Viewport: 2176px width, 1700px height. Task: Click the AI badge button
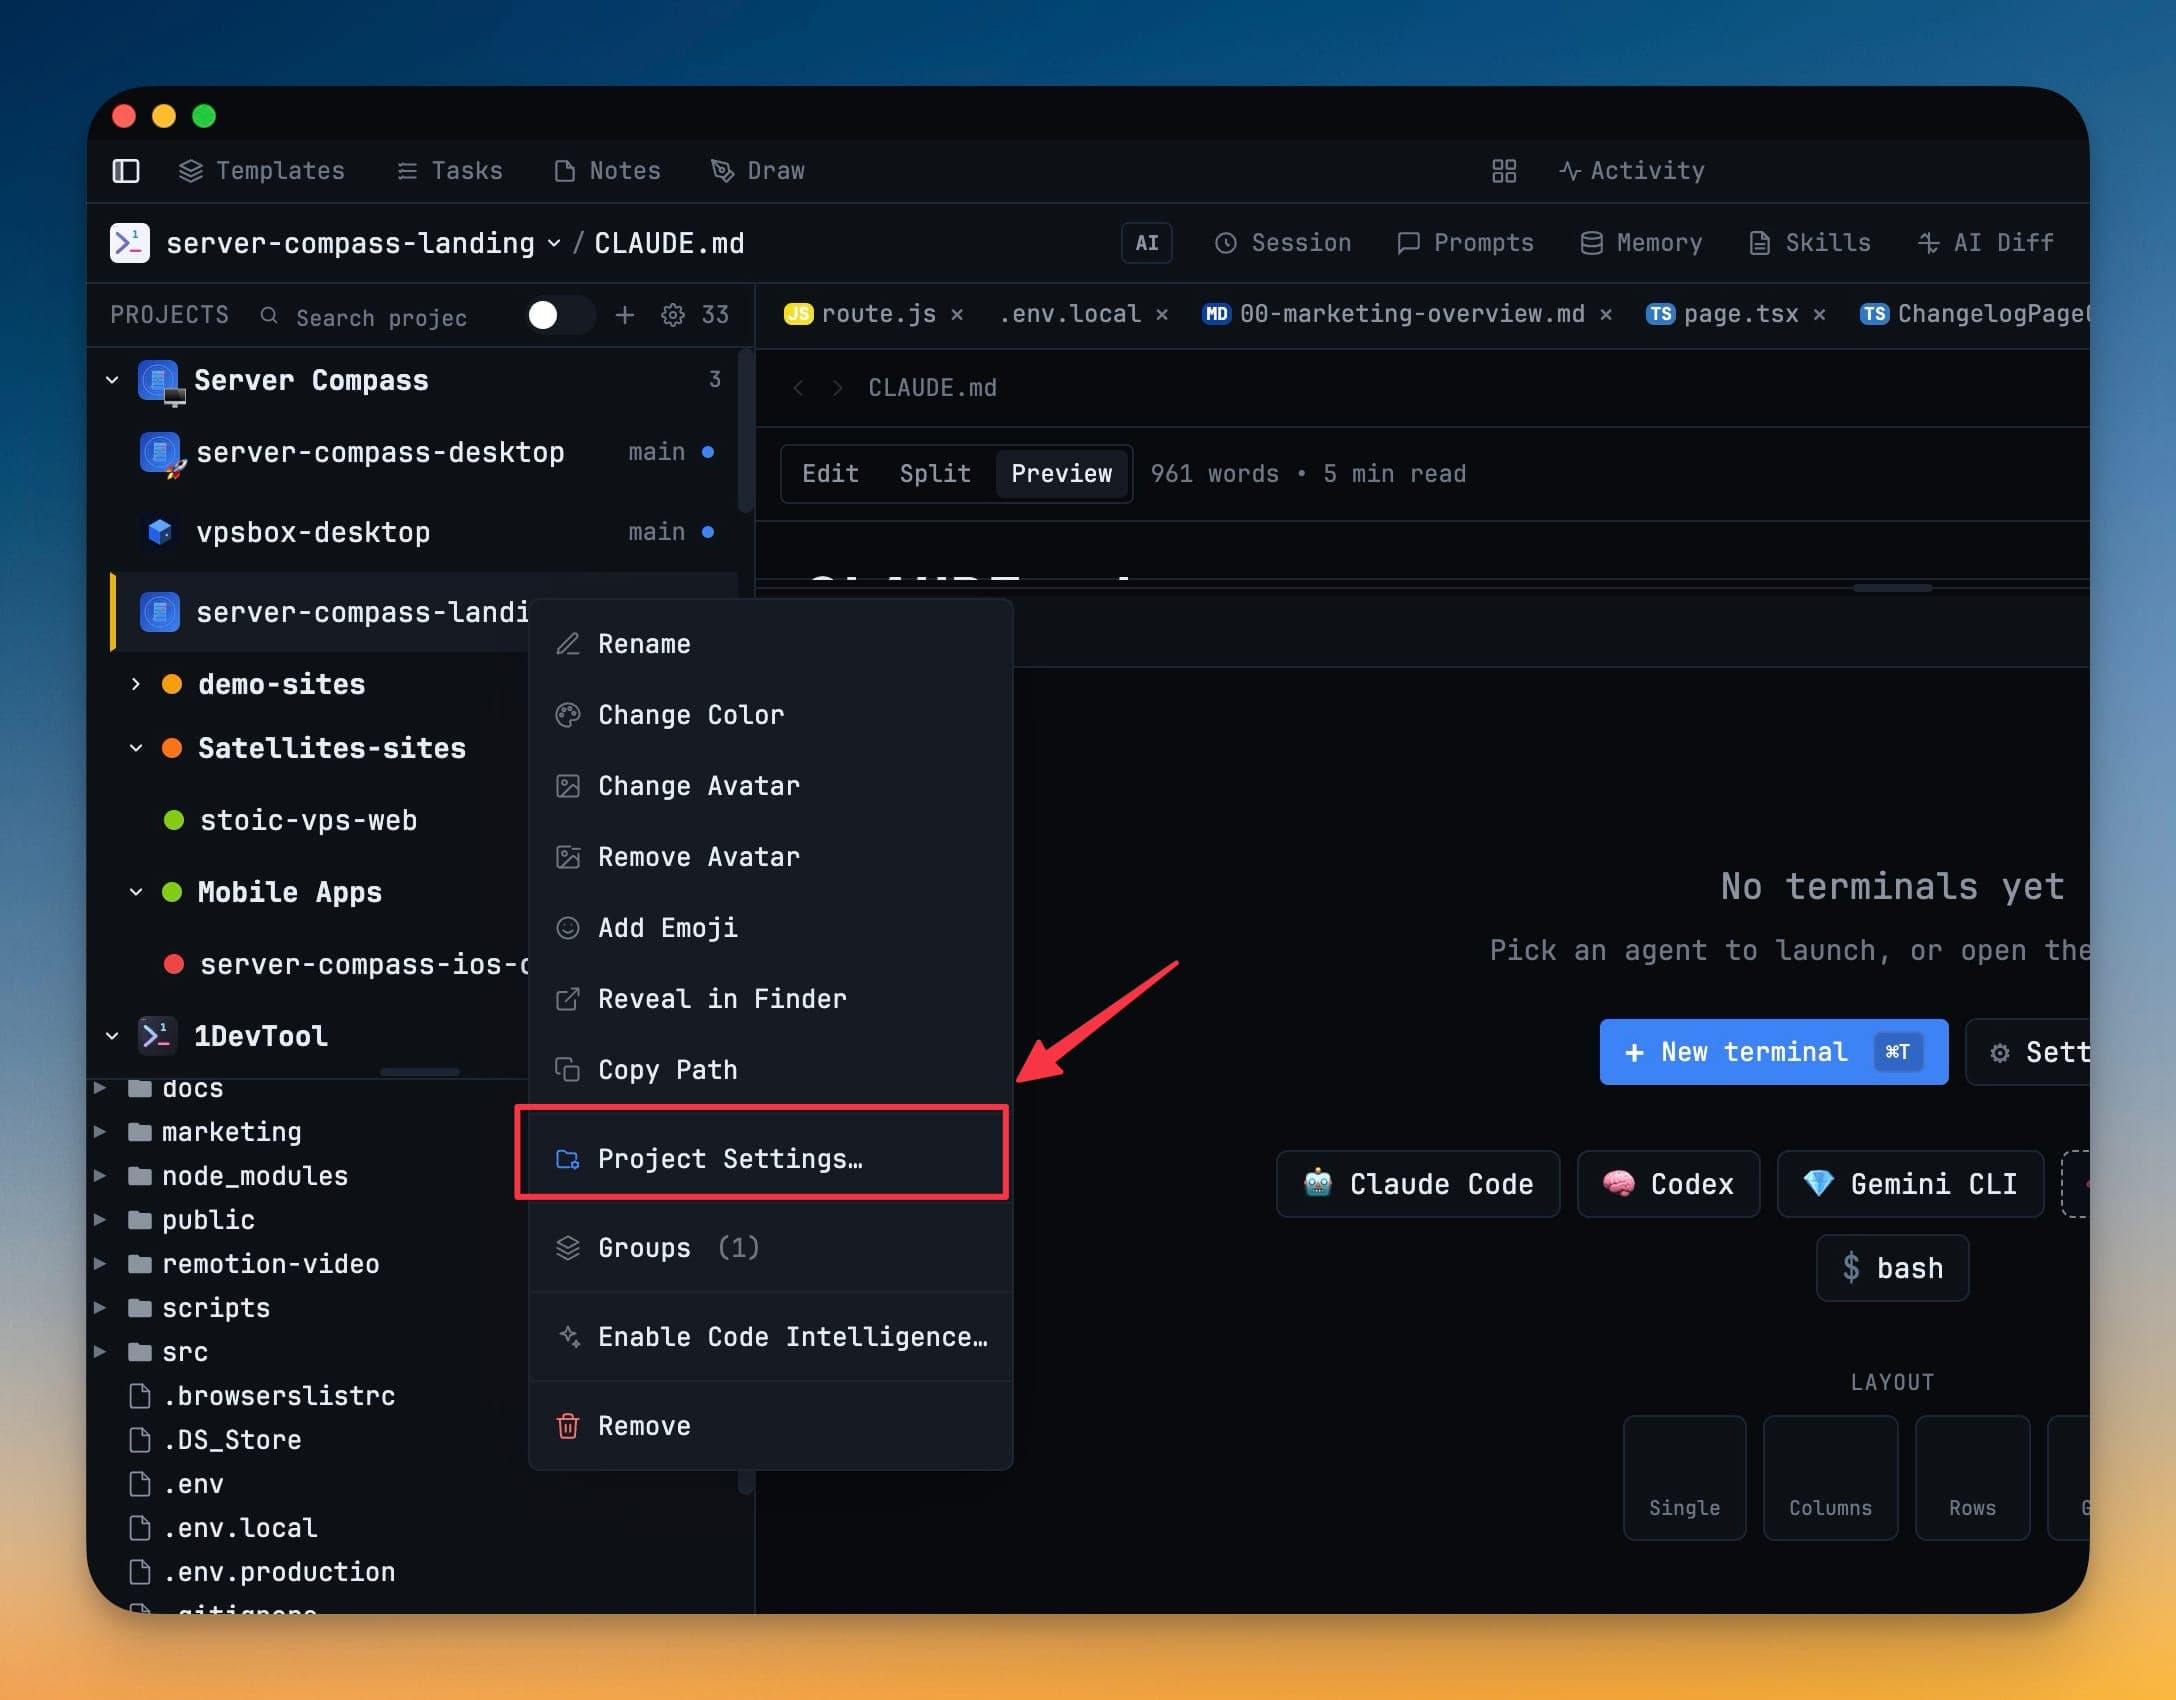pyautogui.click(x=1147, y=243)
